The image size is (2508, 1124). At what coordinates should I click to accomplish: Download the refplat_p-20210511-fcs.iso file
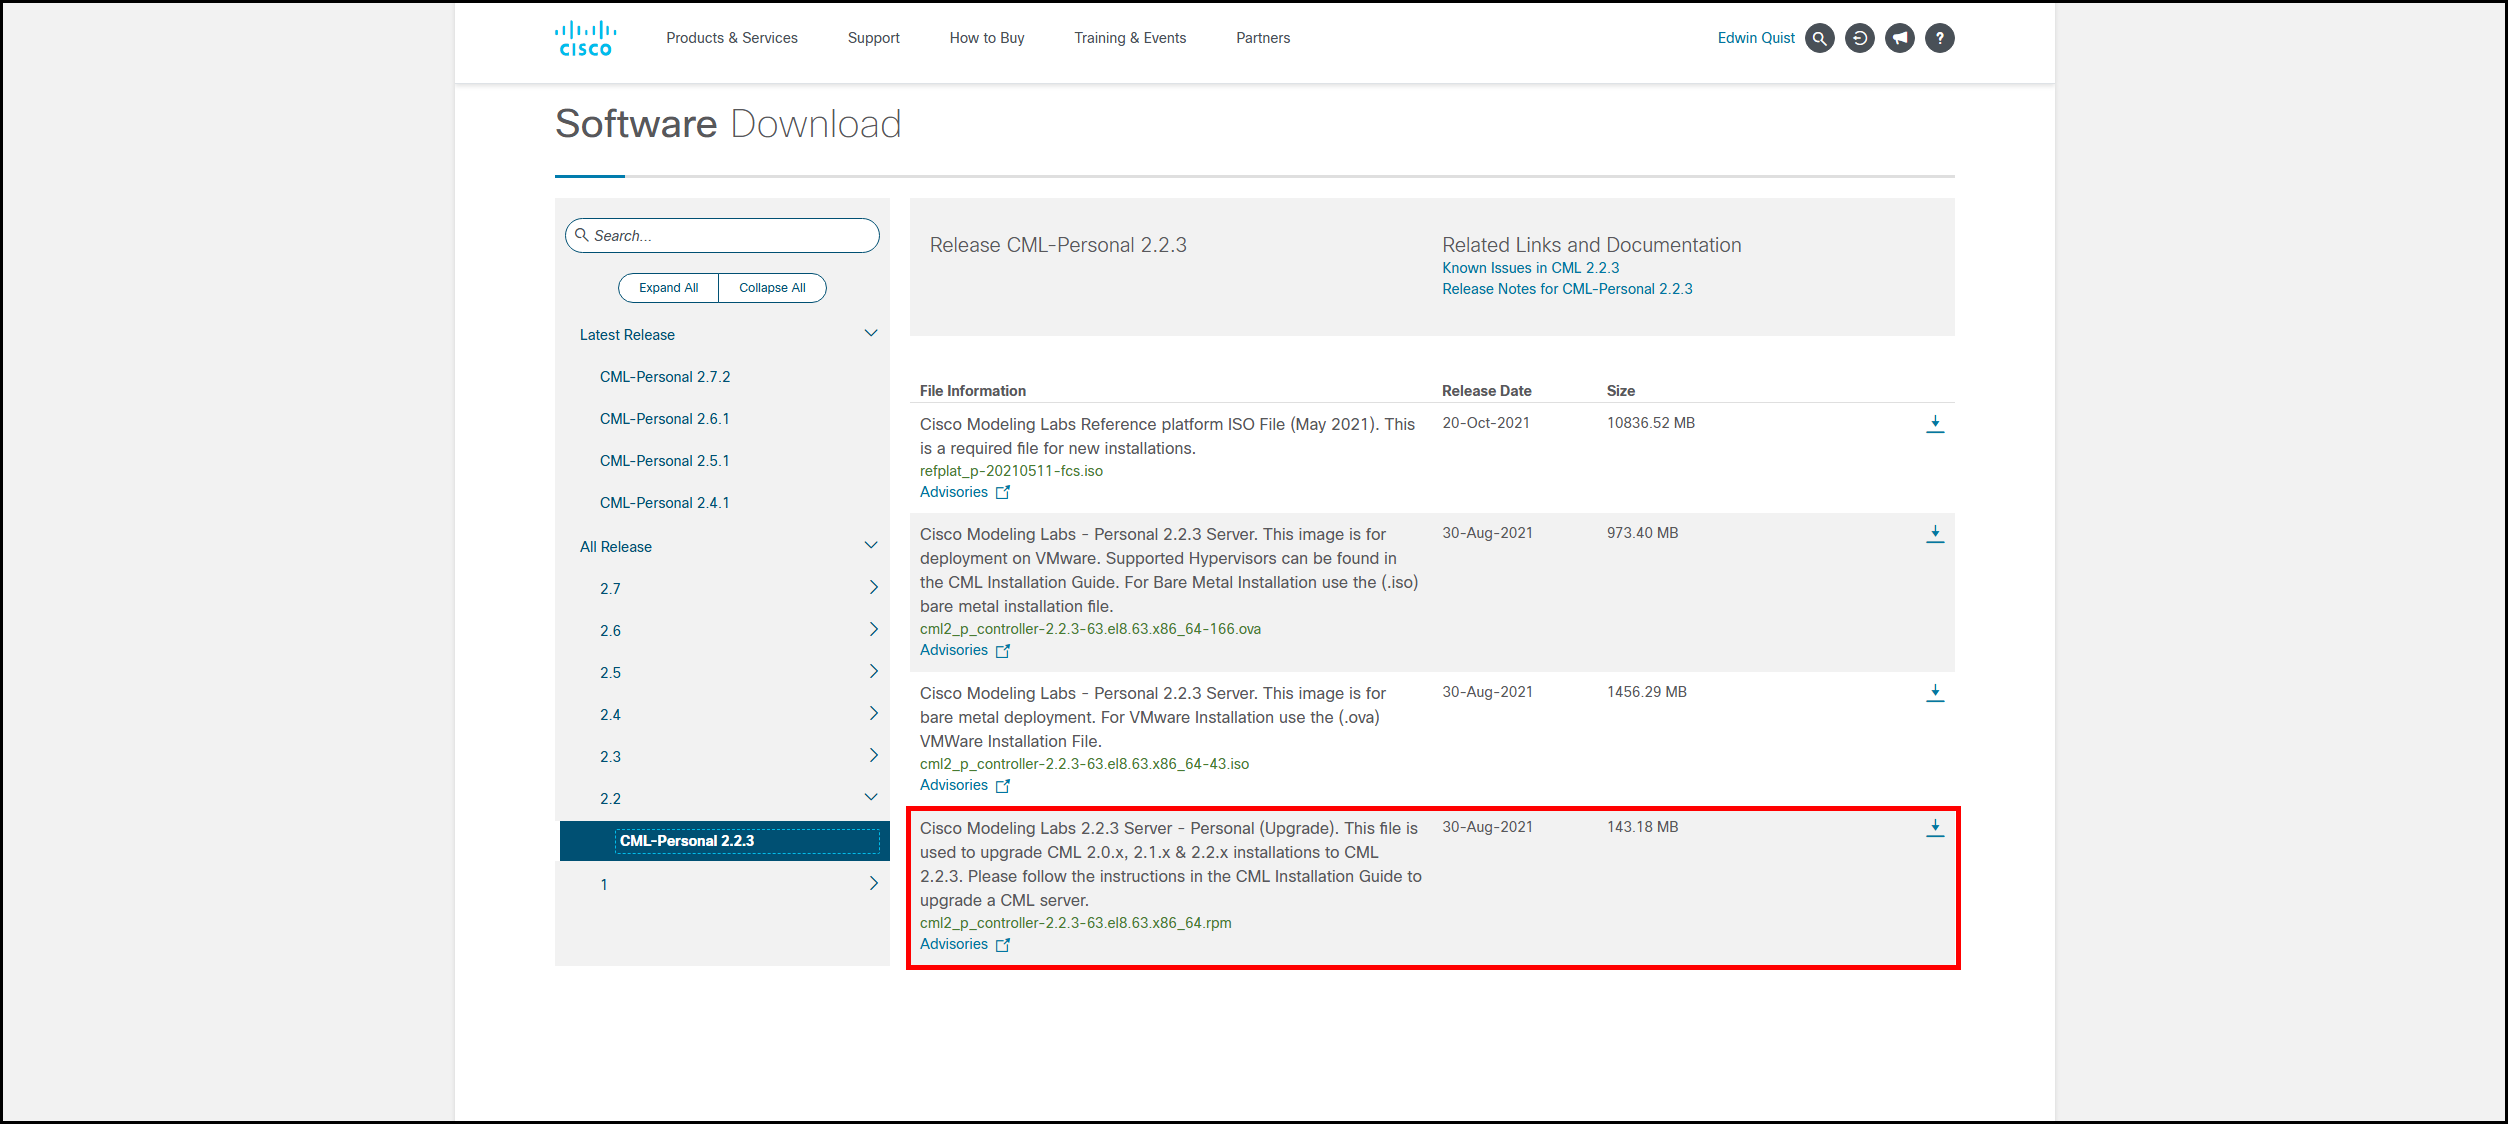[1935, 424]
